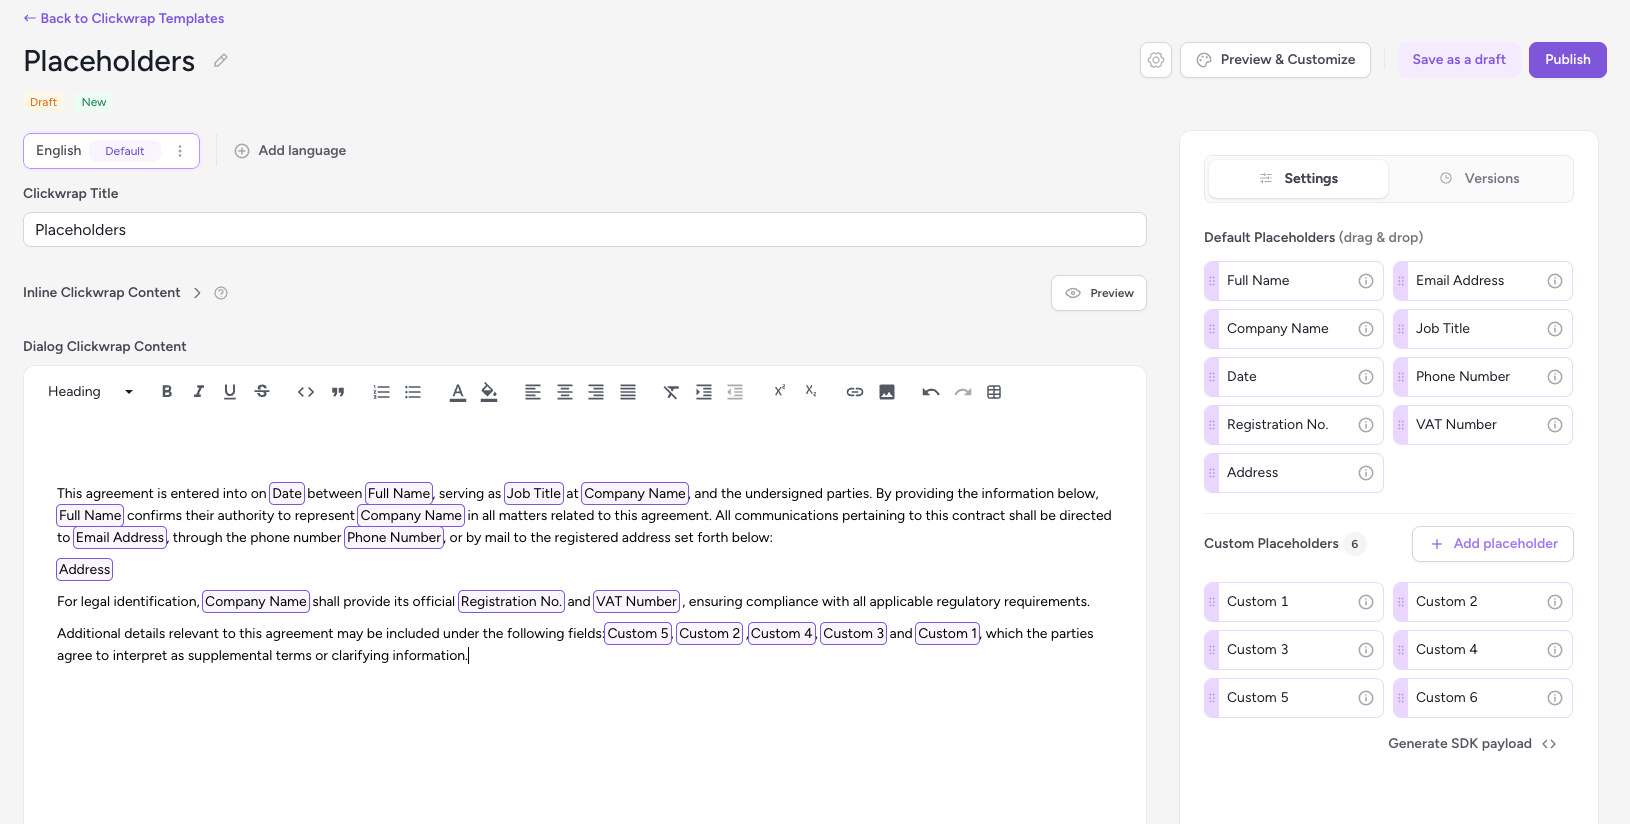1630x824 pixels.
Task: Save the template as a draft
Action: [x=1459, y=60]
